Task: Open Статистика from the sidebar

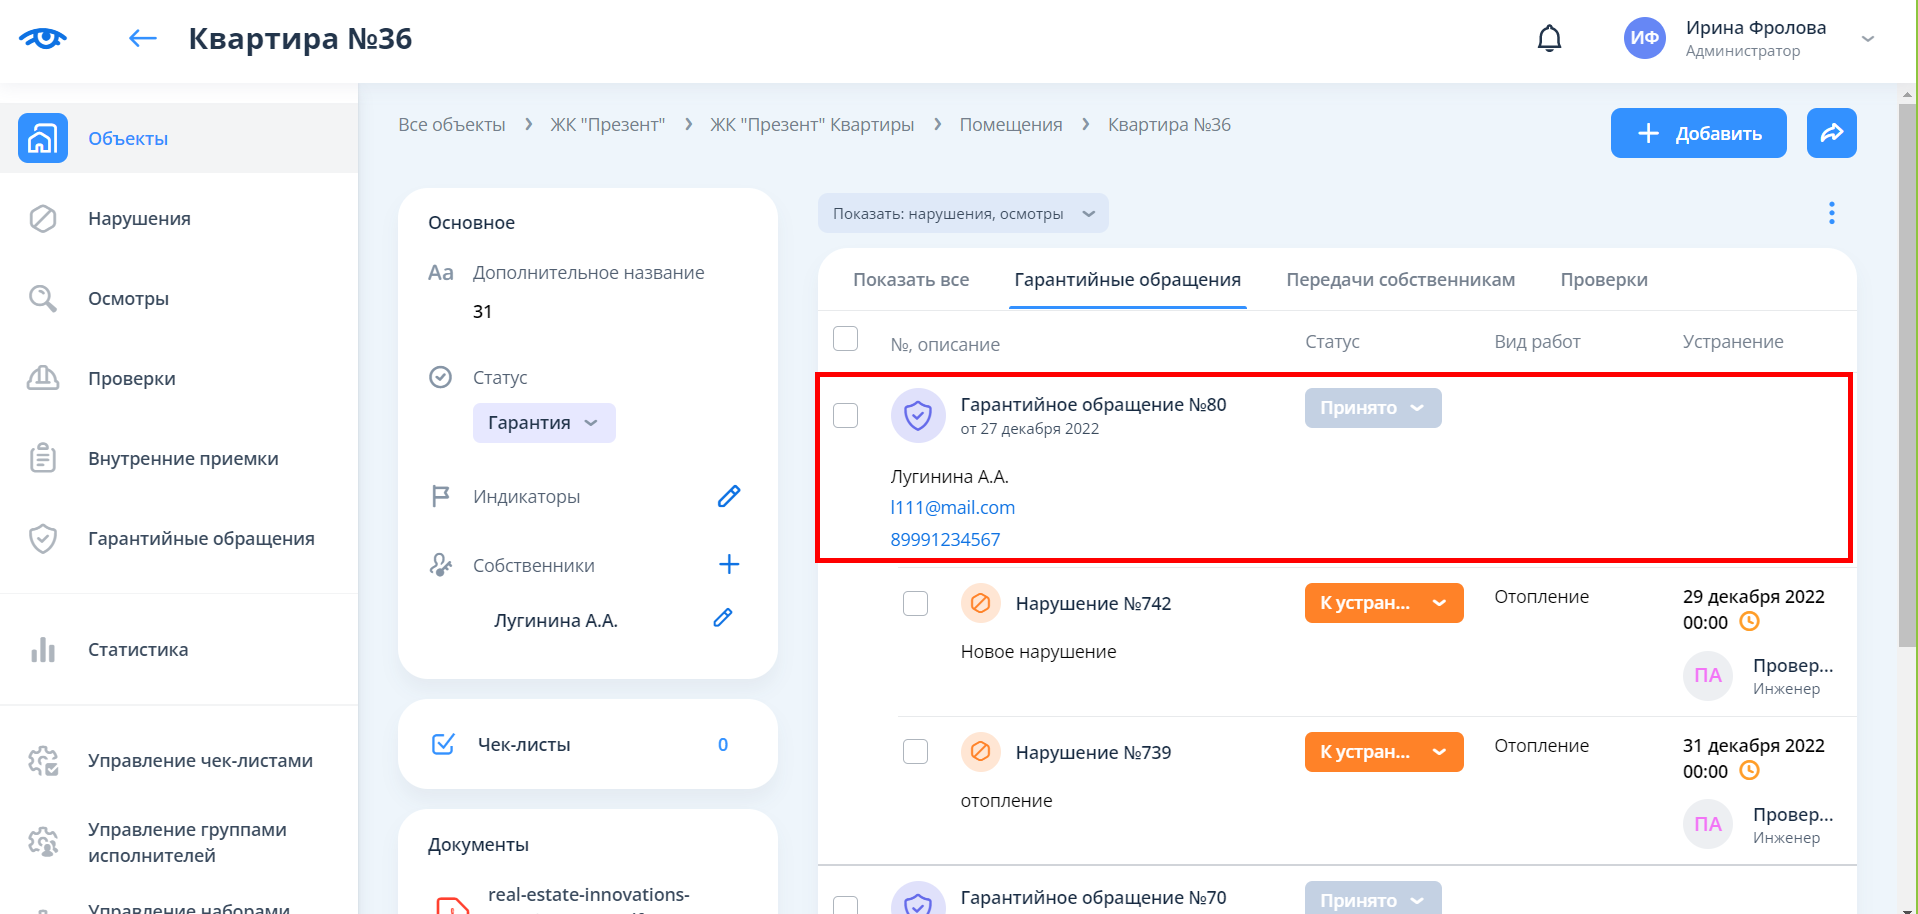Action: click(138, 650)
